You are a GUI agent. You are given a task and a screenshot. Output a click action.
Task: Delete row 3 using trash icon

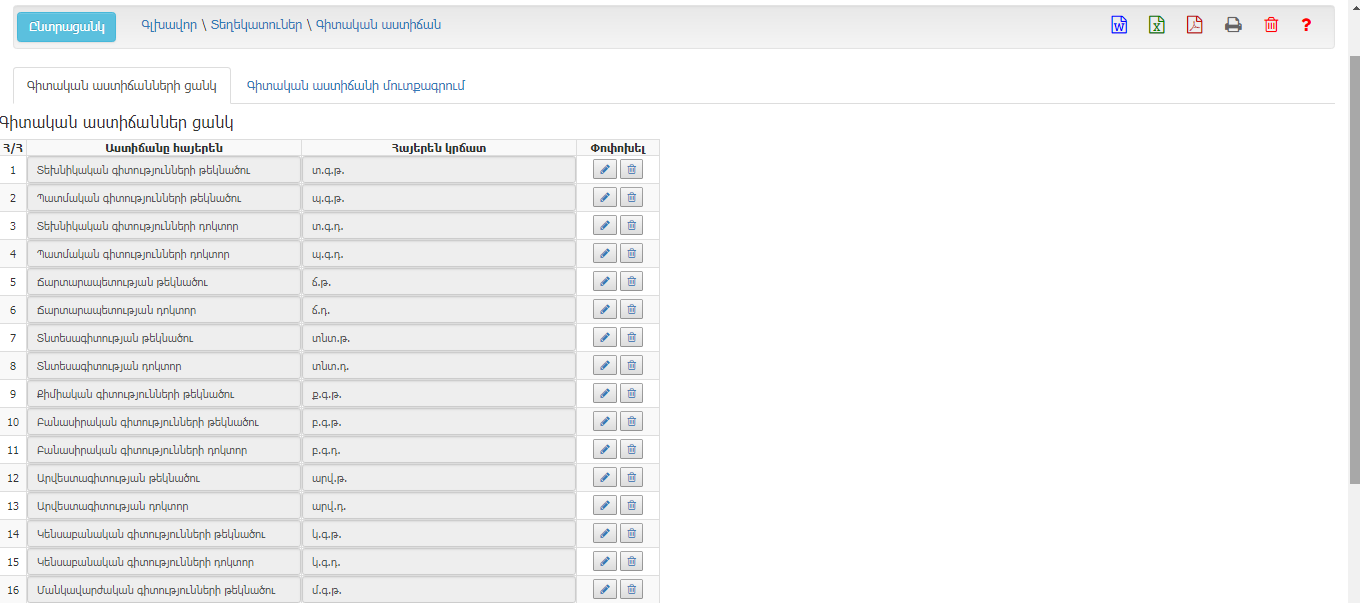[x=632, y=226]
